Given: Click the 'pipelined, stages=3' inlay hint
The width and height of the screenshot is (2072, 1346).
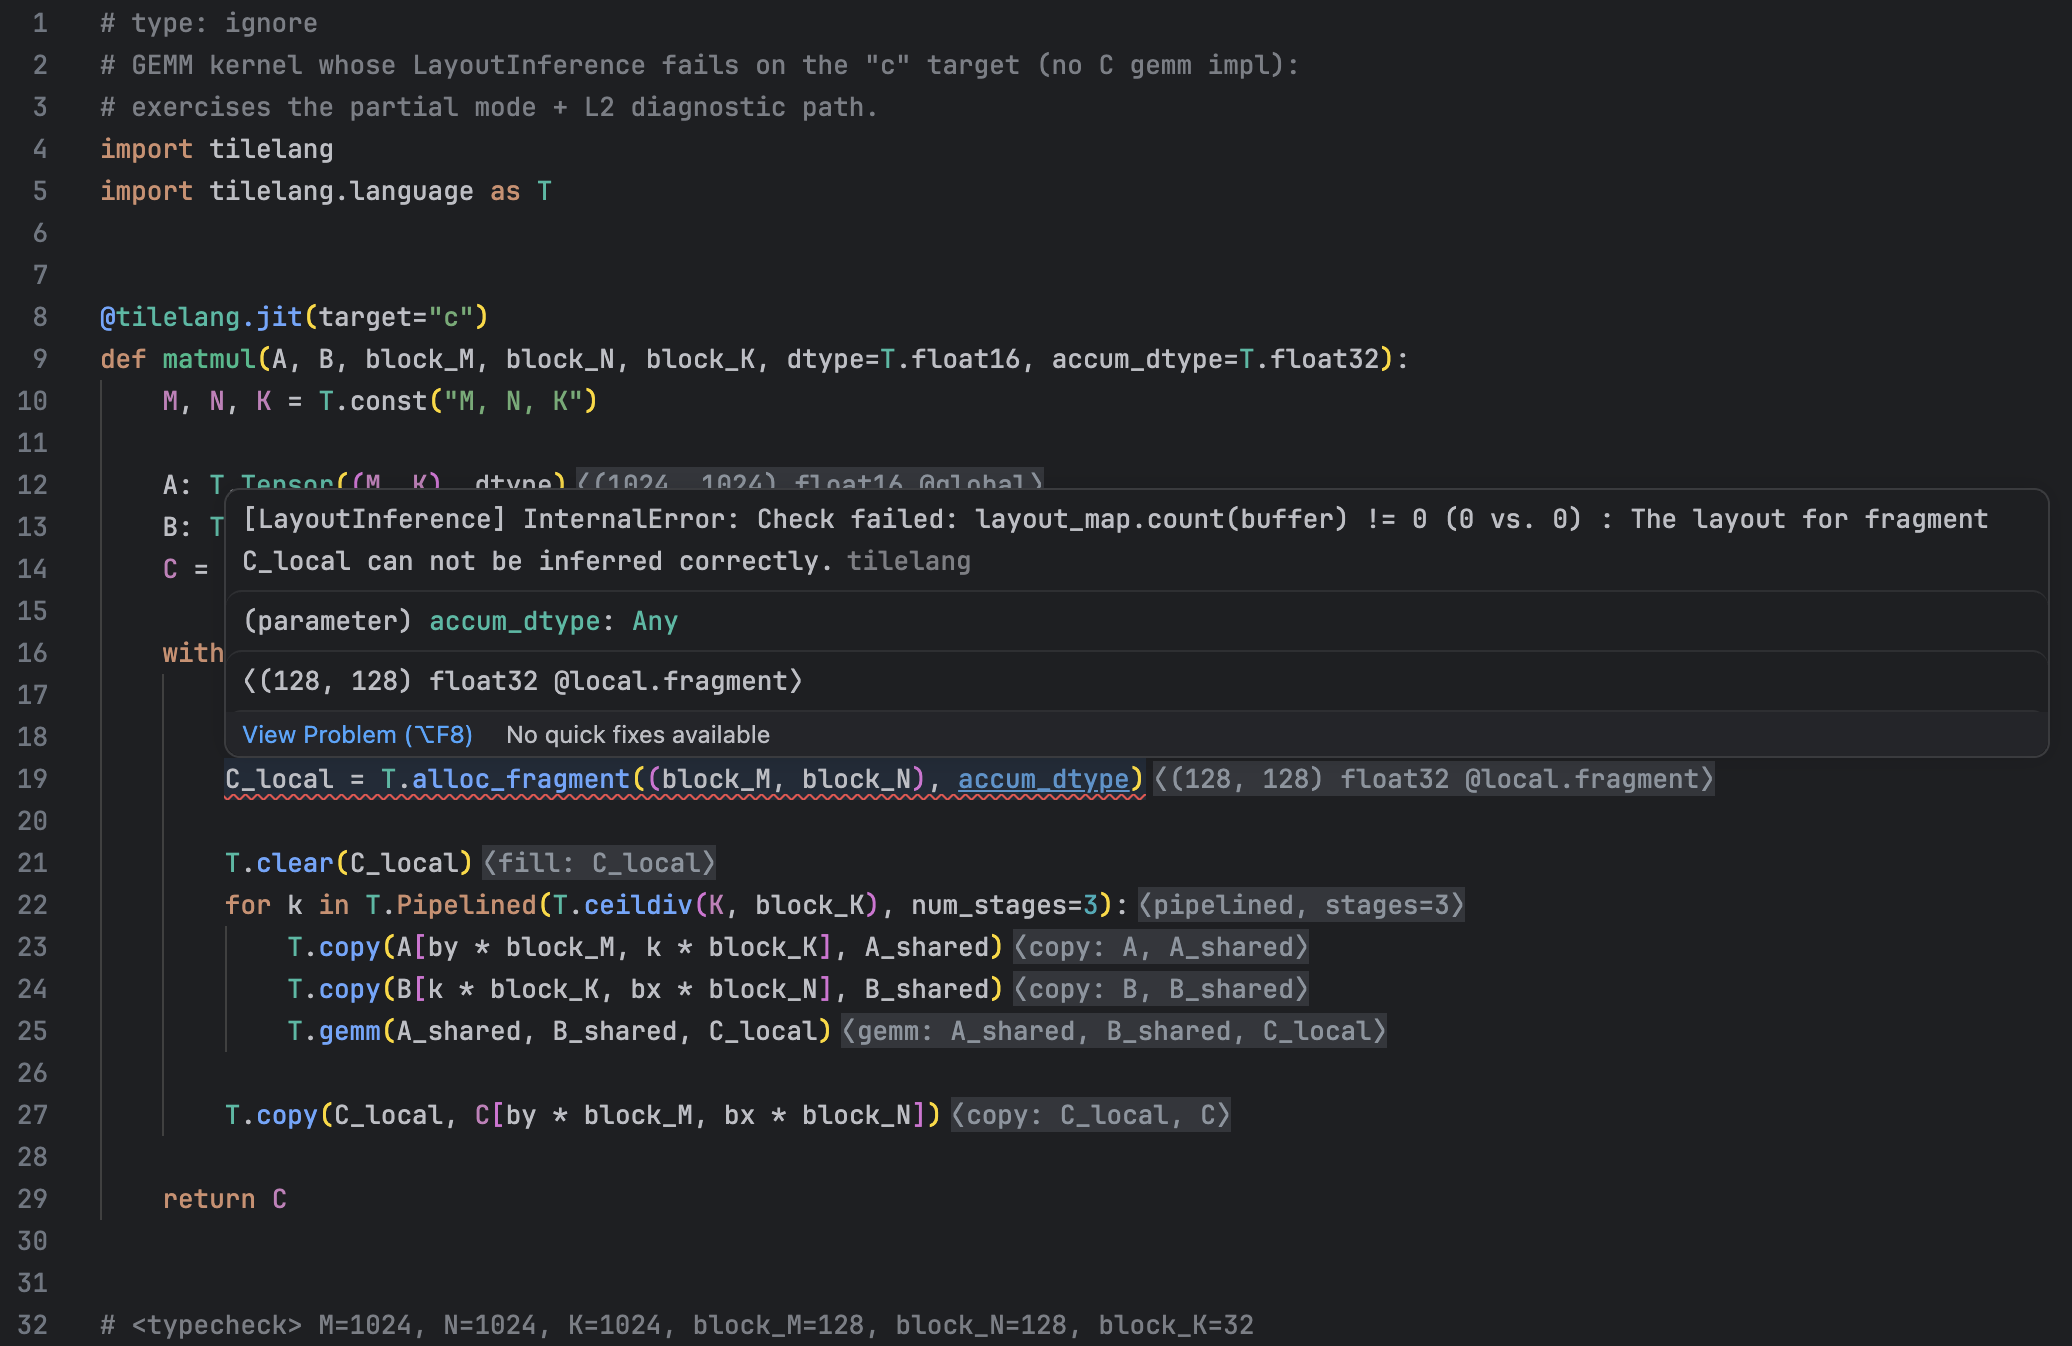Looking at the screenshot, I should [x=1301, y=905].
